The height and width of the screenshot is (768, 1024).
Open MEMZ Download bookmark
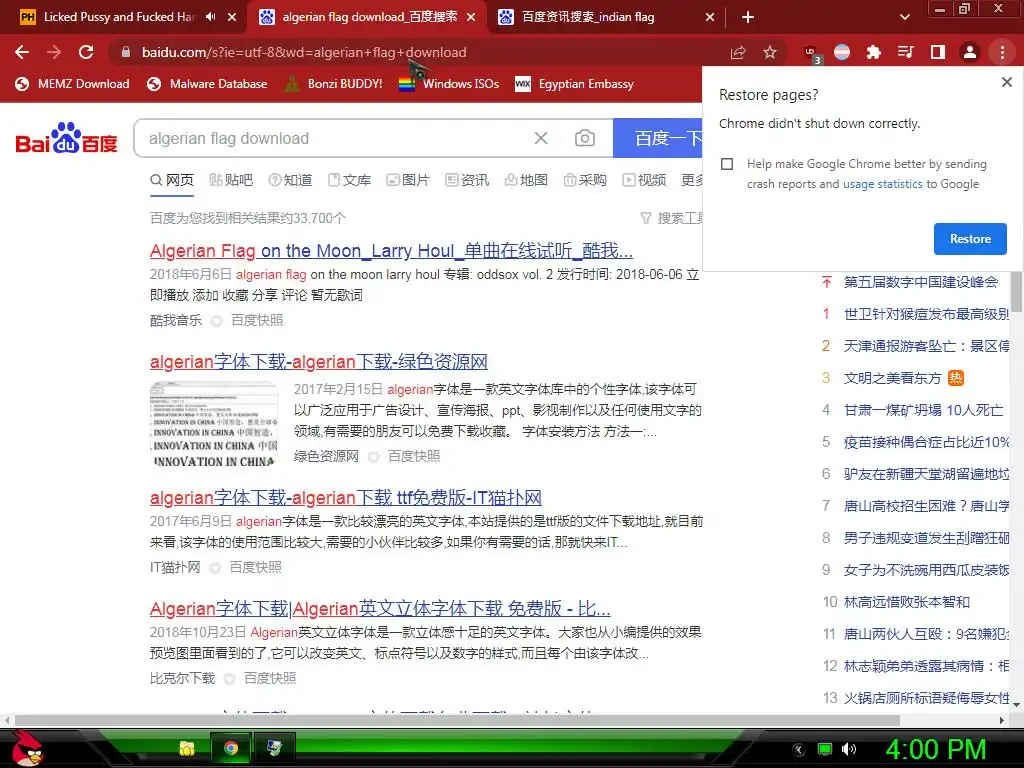(x=72, y=84)
